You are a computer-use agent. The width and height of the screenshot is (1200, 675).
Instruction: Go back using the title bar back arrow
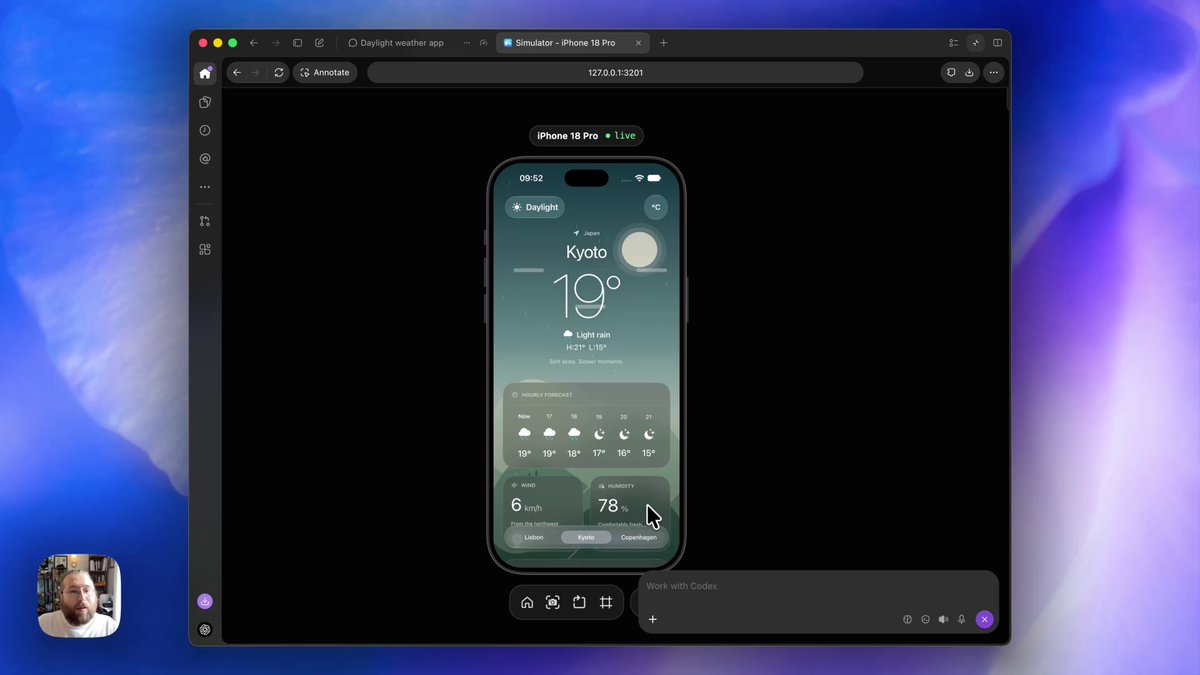[x=254, y=43]
